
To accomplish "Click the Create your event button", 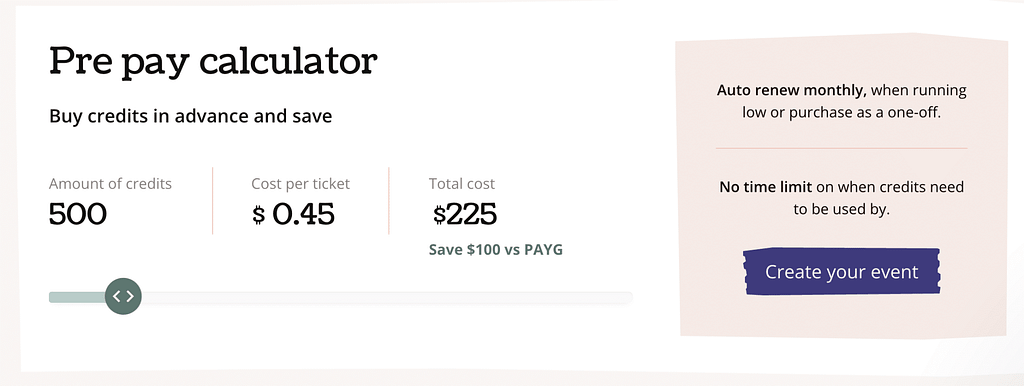I will pos(842,272).
